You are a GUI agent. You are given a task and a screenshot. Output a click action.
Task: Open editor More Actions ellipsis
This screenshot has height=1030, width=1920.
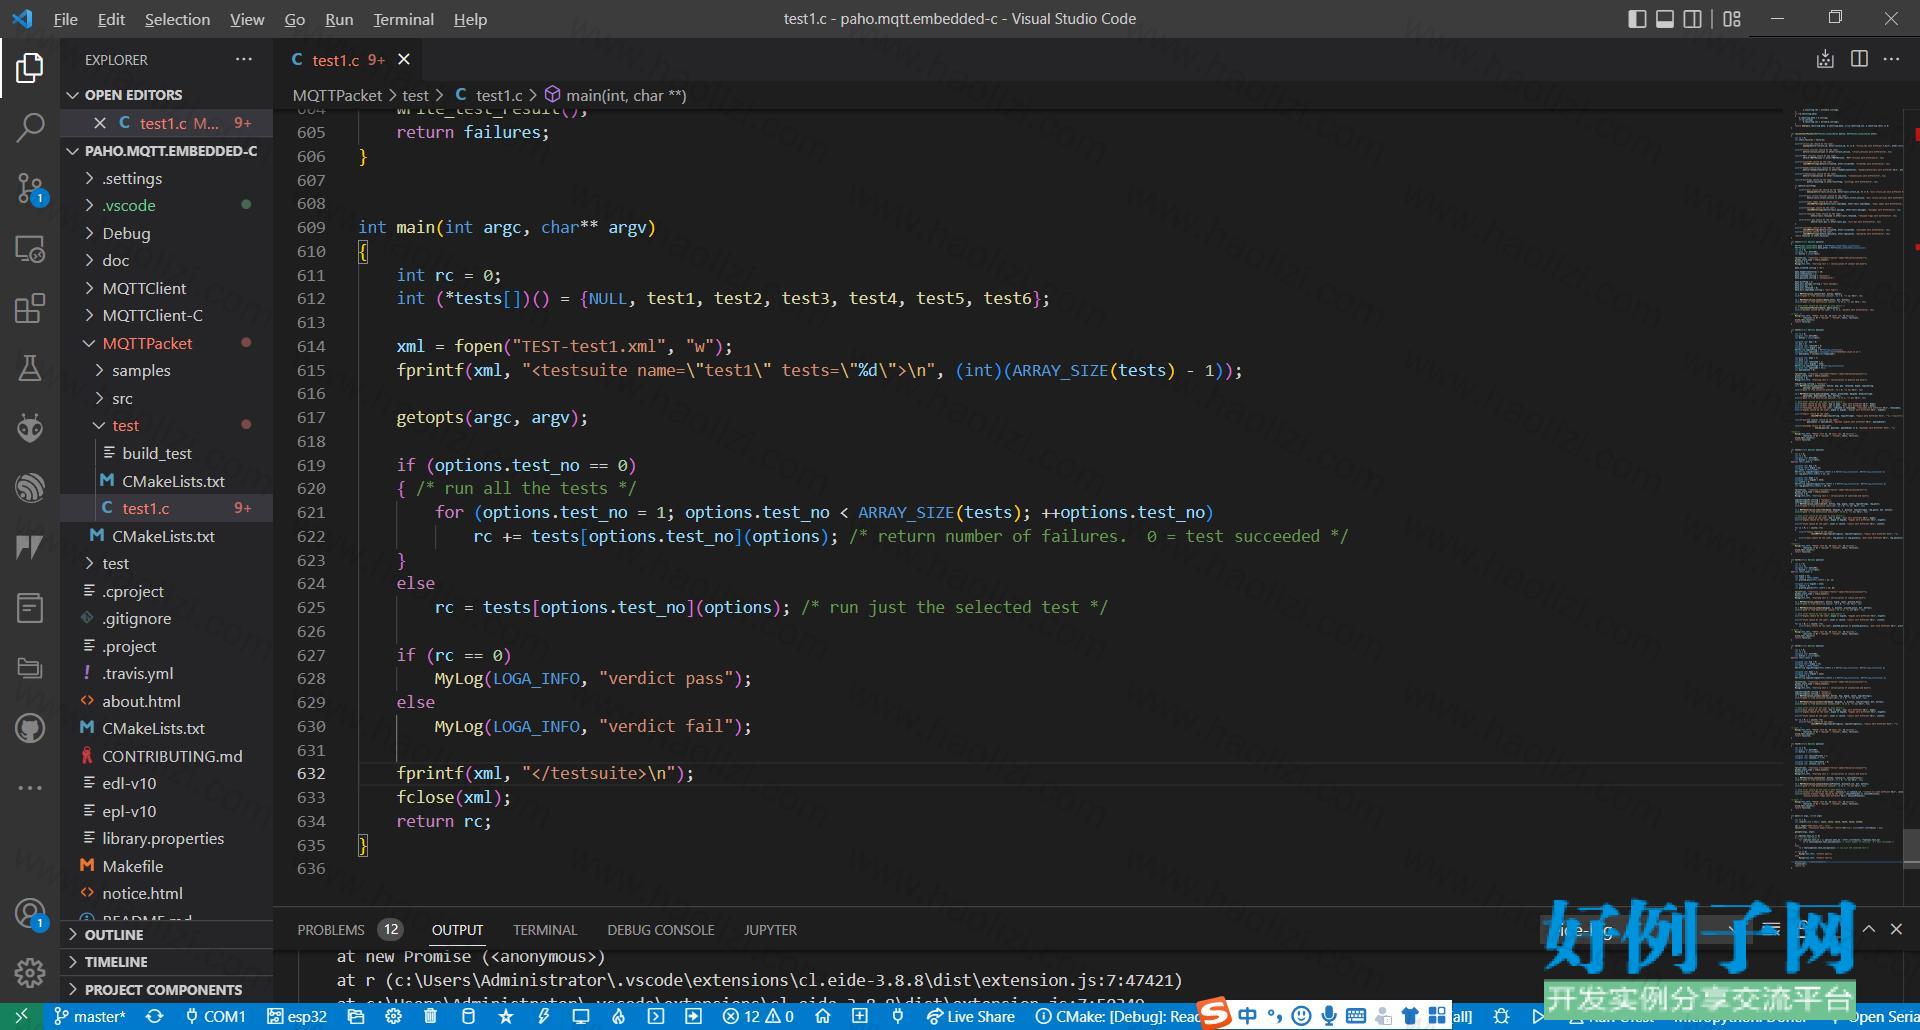pos(1891,59)
